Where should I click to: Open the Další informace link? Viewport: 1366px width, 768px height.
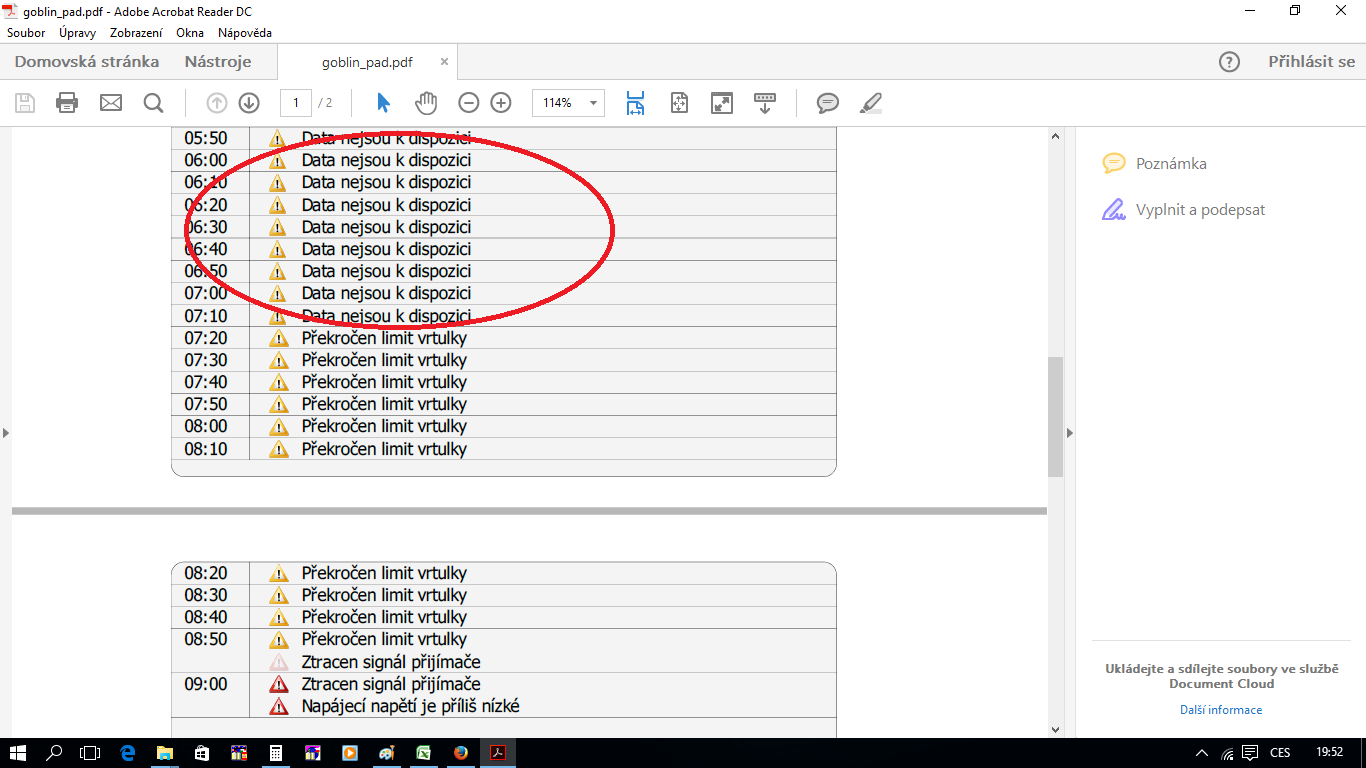pos(1220,710)
